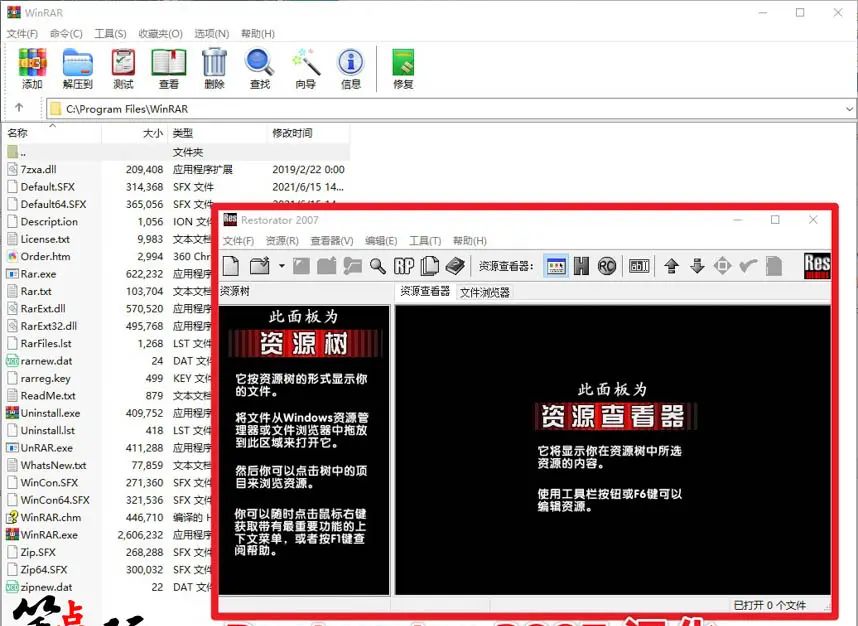This screenshot has width=858, height=626.
Task: Open WinRAR 收藏夹(O) menu
Action: 160,33
